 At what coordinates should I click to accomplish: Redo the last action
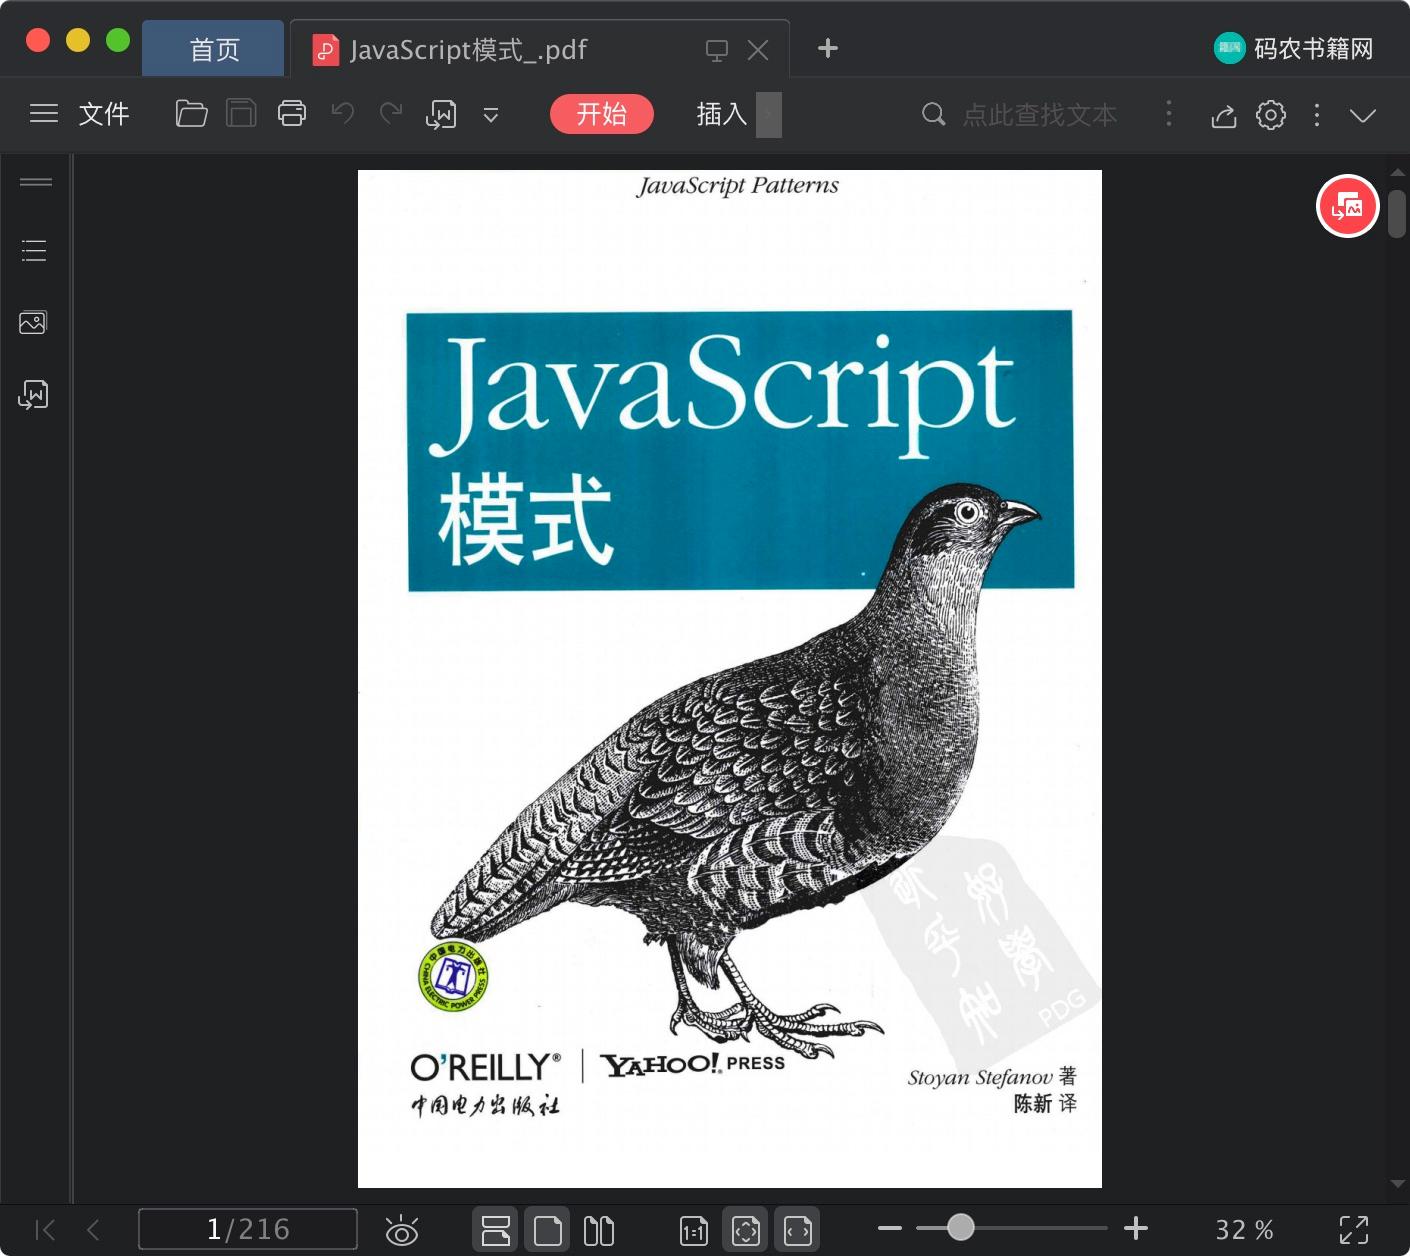click(391, 114)
